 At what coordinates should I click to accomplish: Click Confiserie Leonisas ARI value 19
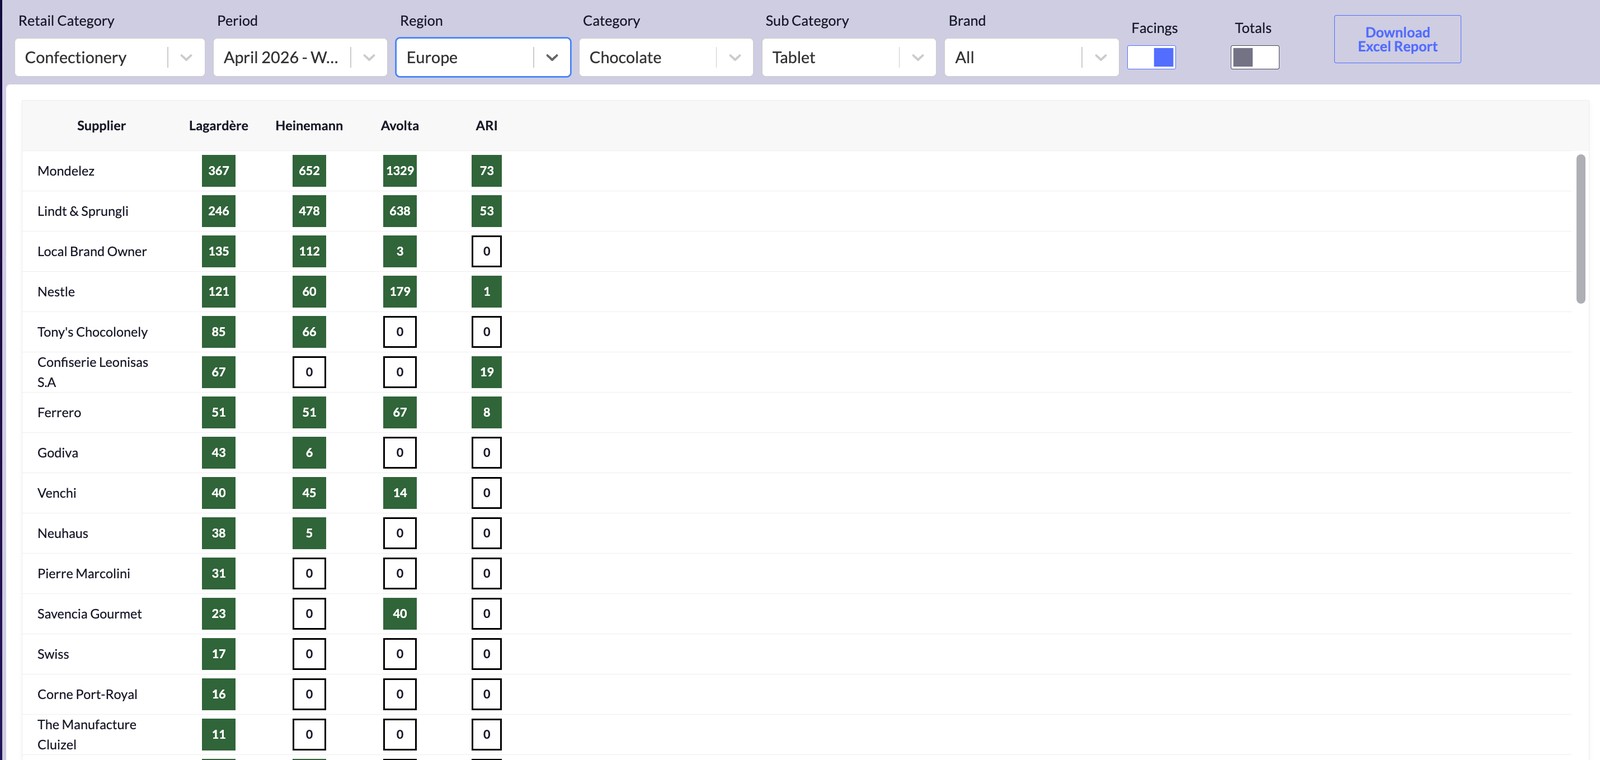(487, 372)
